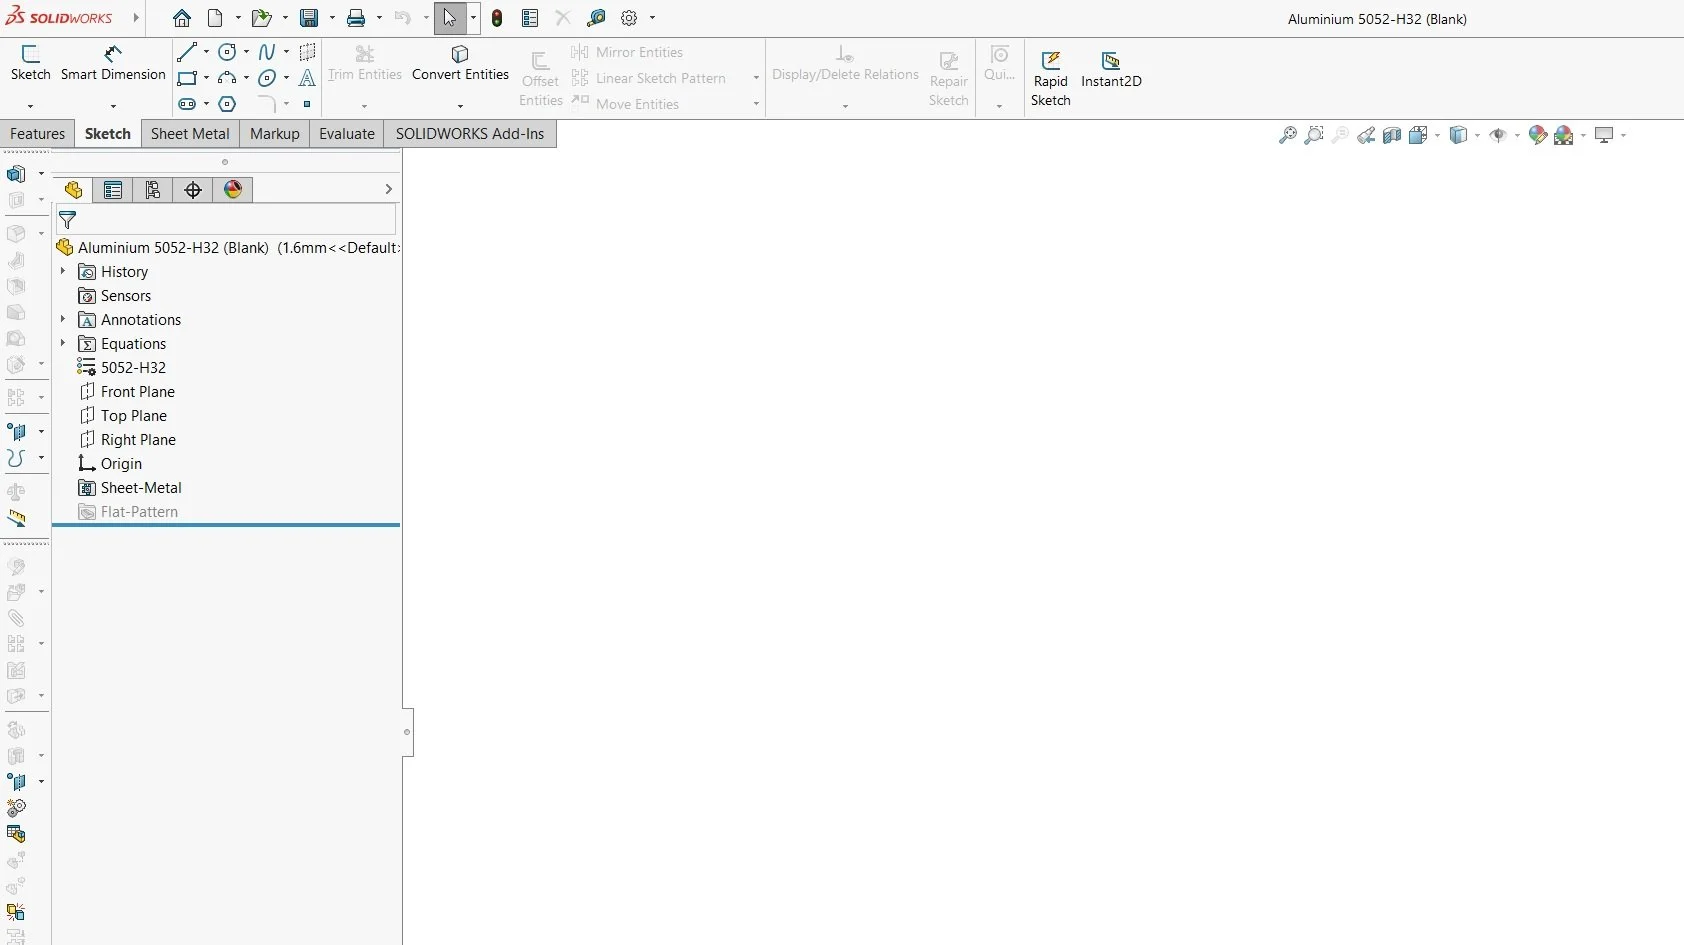Click the feature tree filter field
Image resolution: width=1684 pixels, height=945 pixels.
226,220
